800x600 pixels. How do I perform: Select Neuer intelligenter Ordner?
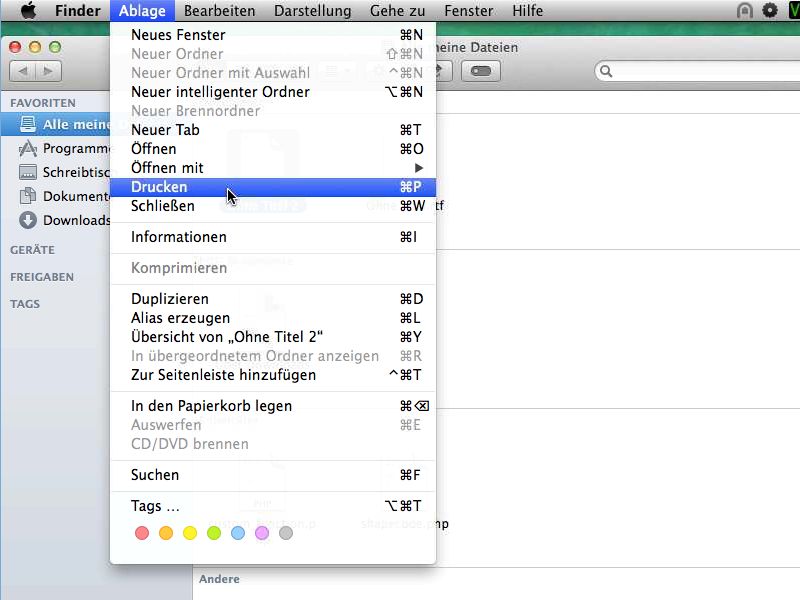point(273,92)
